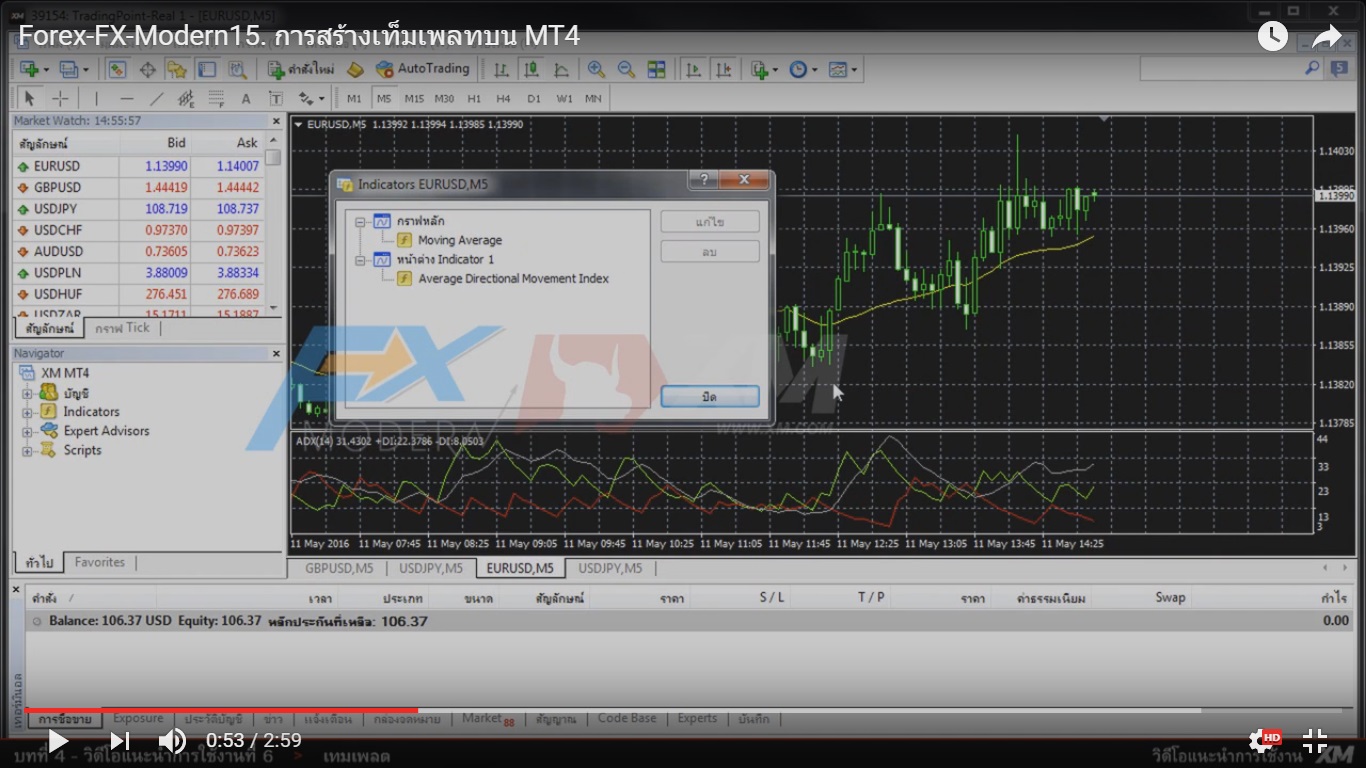Collapse the main chart tree node
This screenshot has width=1366, height=768.
coord(360,221)
